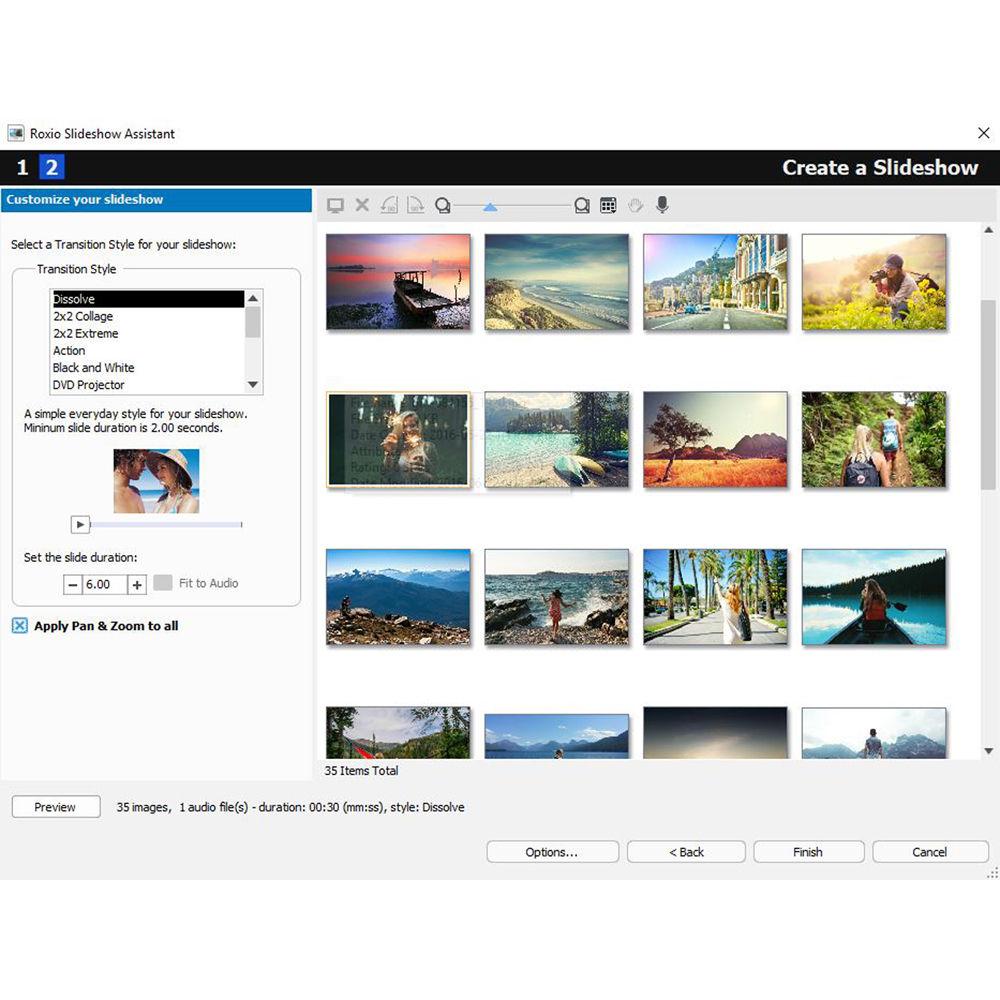This screenshot has height=1000, width=1000.
Task: Switch to step 1 tab
Action: (21, 167)
